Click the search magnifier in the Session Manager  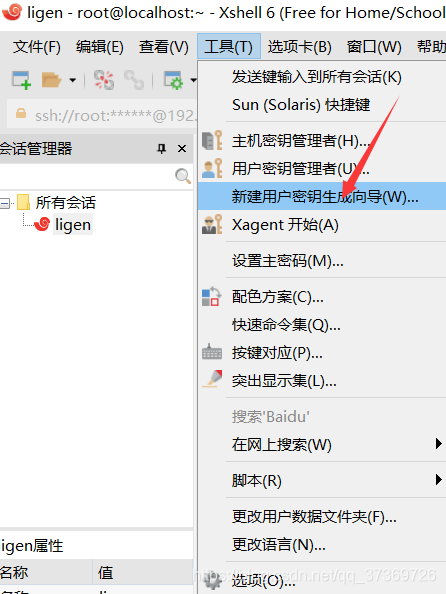pyautogui.click(x=183, y=176)
